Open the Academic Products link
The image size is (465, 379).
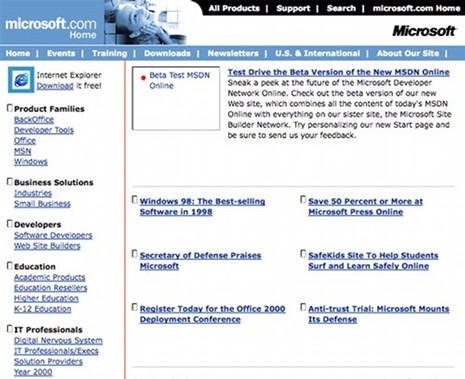50,277
